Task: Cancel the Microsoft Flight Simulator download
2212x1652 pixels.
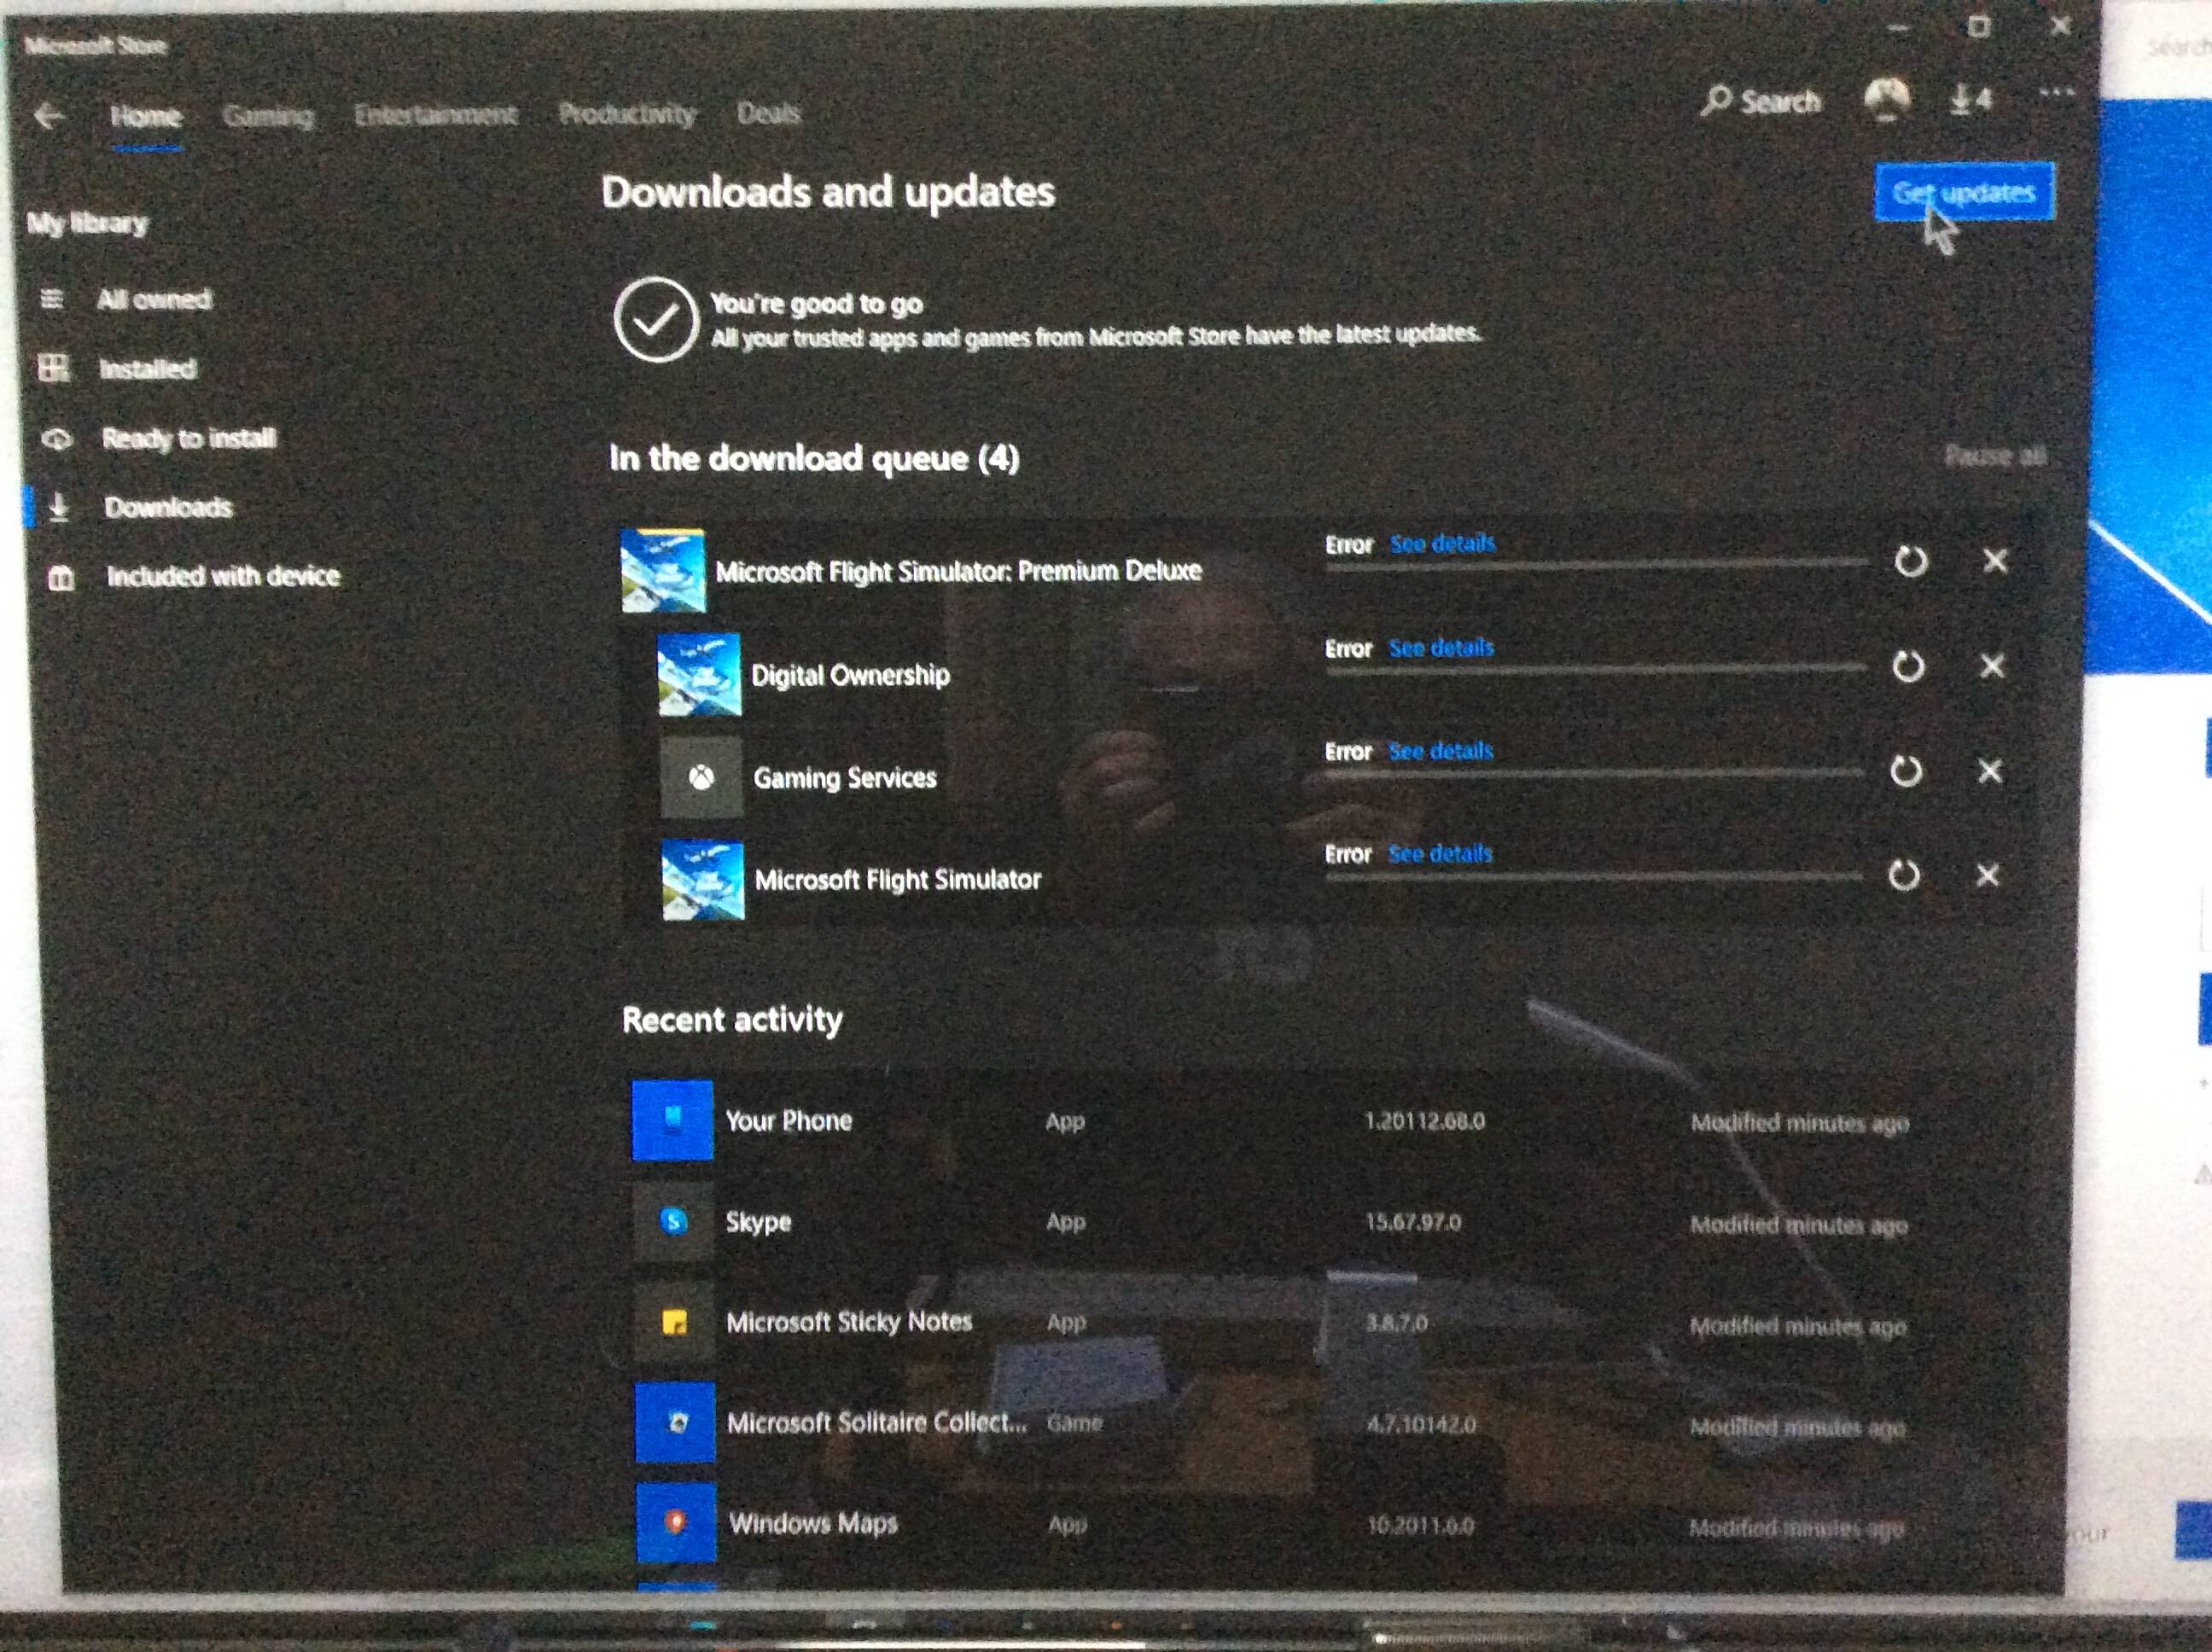Action: coord(1987,876)
